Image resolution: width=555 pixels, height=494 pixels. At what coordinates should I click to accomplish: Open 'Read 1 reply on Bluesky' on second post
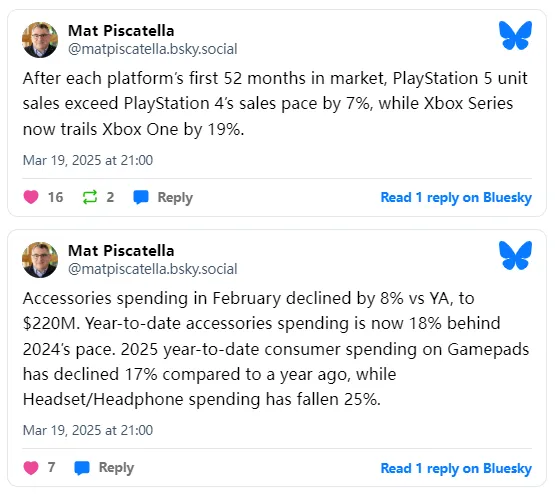(x=456, y=468)
